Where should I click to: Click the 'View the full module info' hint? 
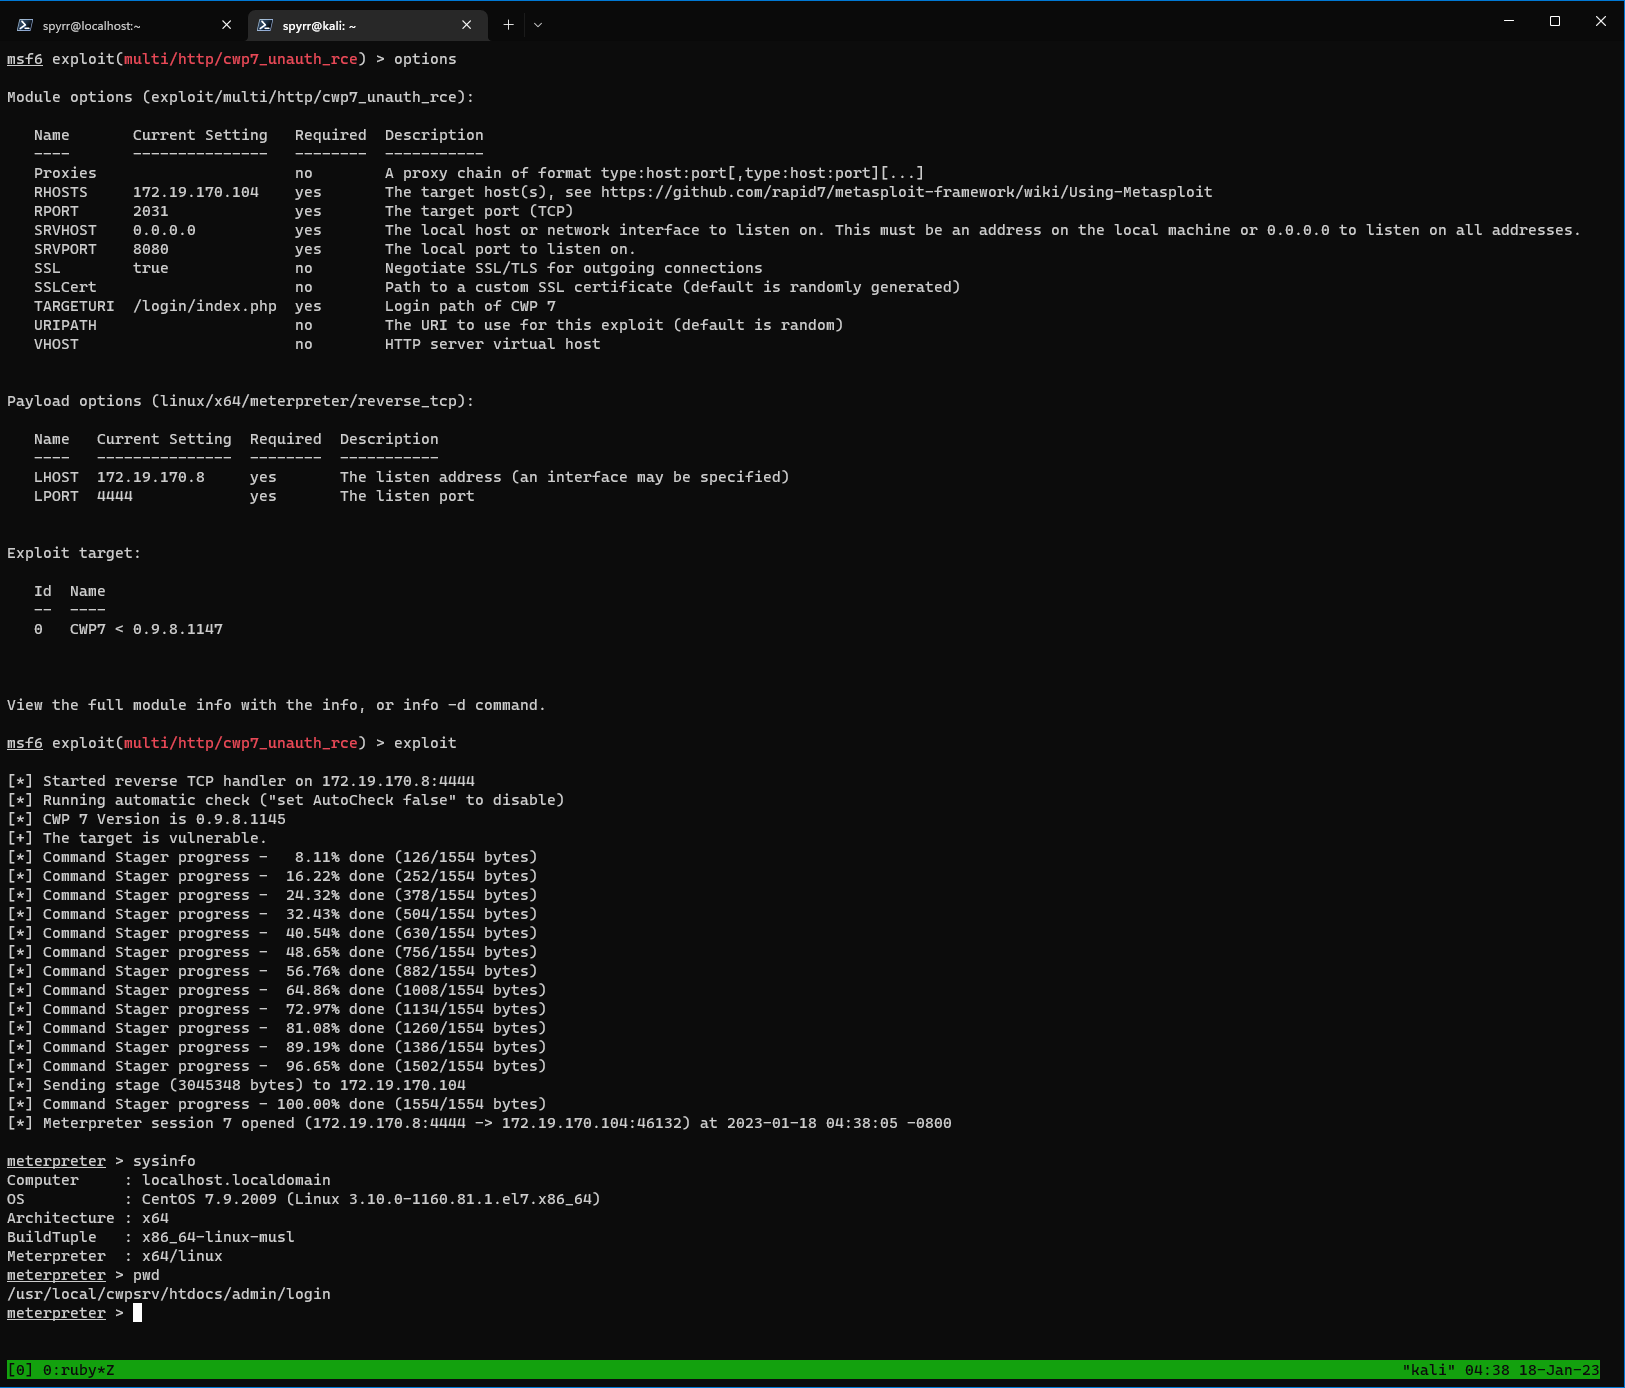(277, 705)
